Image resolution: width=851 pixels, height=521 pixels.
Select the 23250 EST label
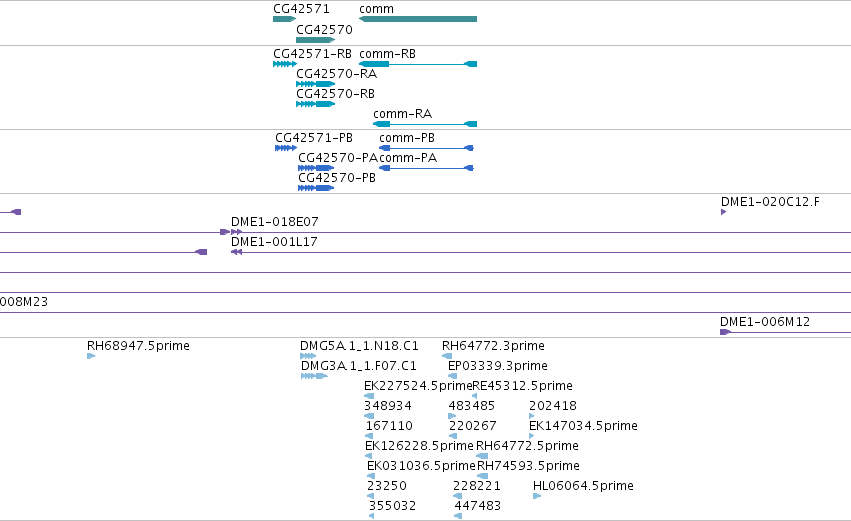point(386,486)
